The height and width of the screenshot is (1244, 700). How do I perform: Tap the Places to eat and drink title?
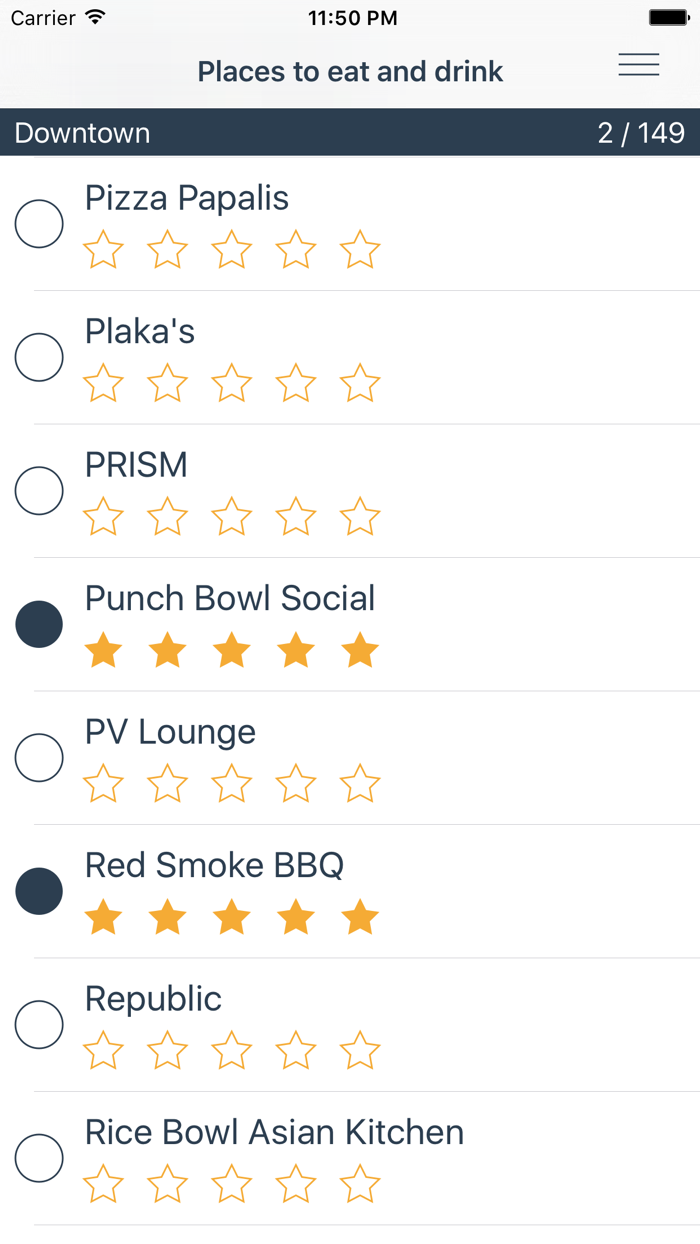coord(350,71)
